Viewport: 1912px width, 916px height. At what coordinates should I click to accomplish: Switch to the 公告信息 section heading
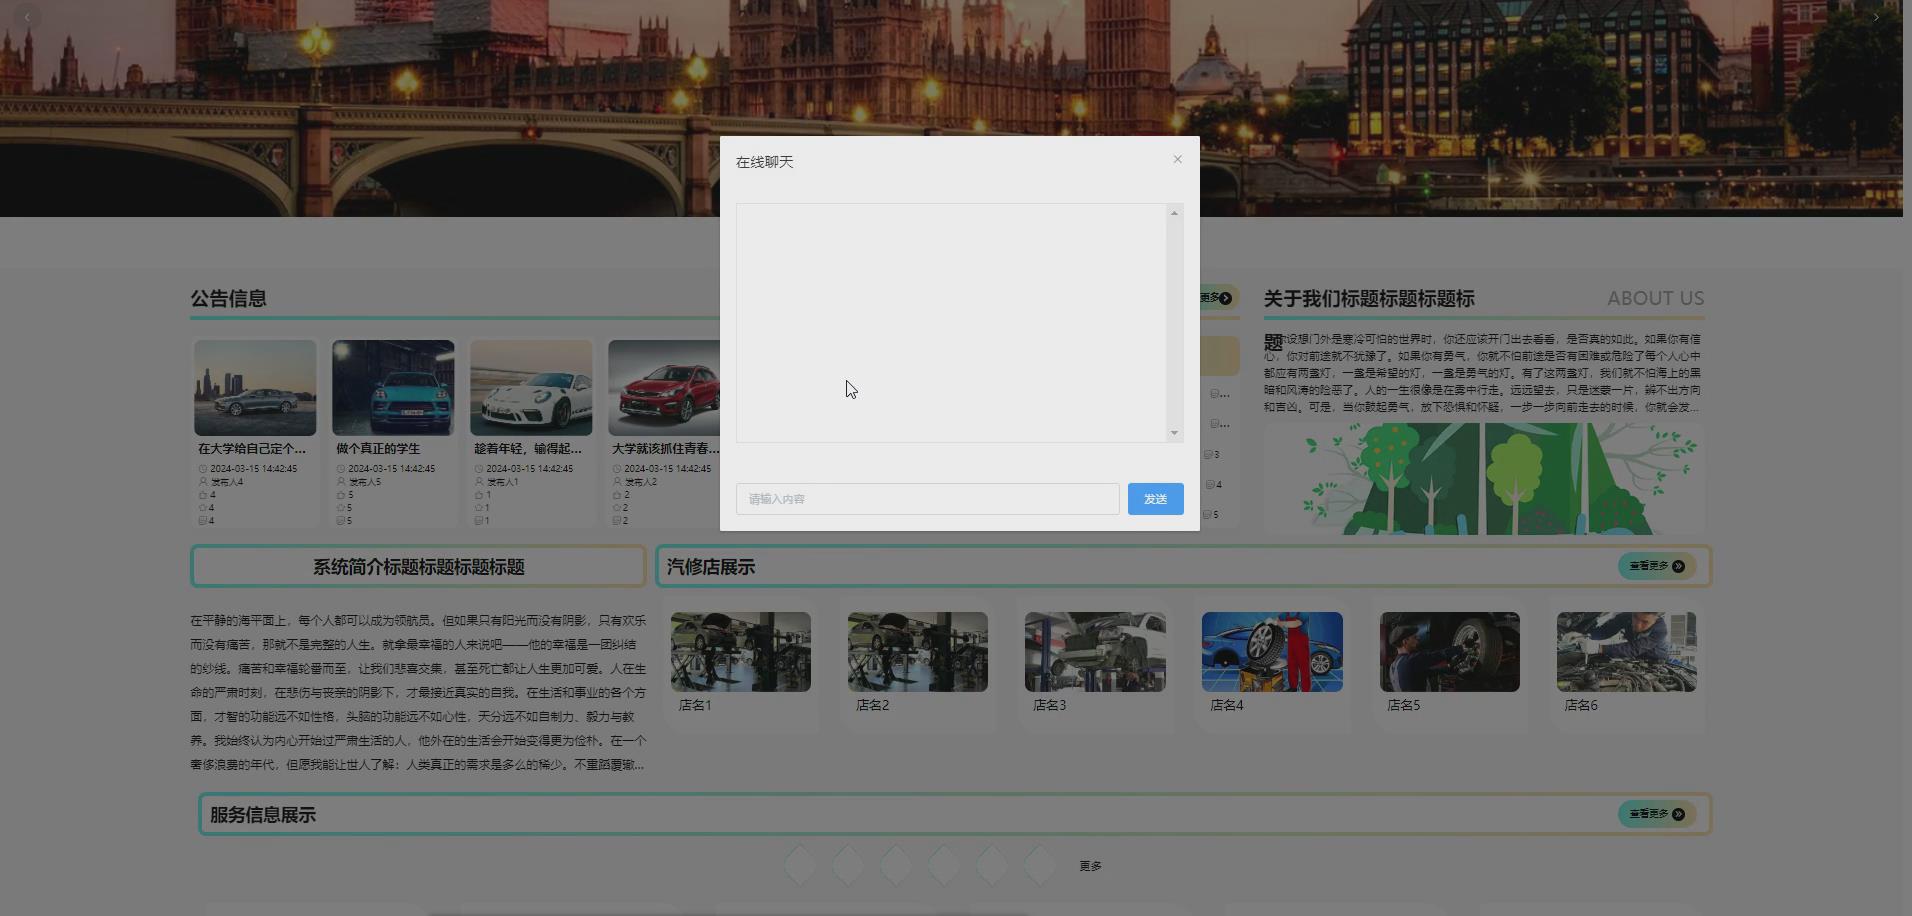point(230,298)
